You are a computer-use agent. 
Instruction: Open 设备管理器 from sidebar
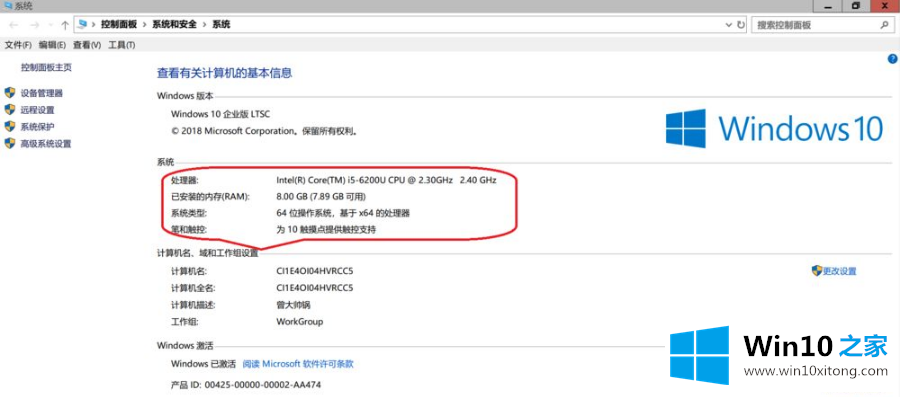41,93
